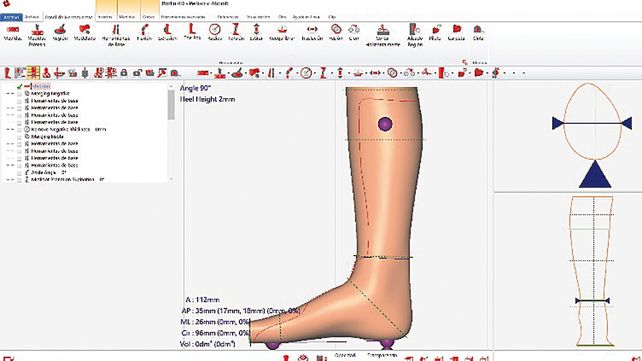Image resolution: width=642 pixels, height=361 pixels.
Task: Select the Ankle Angle 0° row label in the tree
Action: 48,172
